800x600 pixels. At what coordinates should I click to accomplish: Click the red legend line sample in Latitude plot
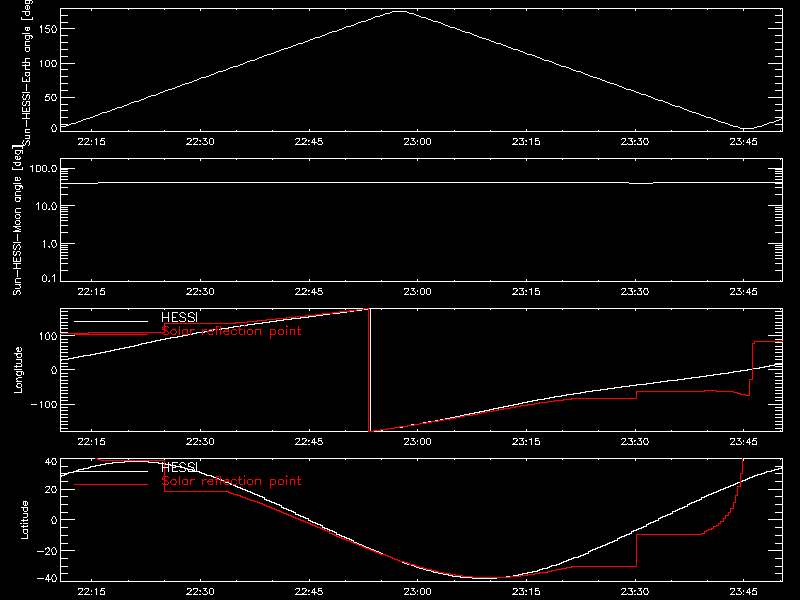[x=111, y=485]
